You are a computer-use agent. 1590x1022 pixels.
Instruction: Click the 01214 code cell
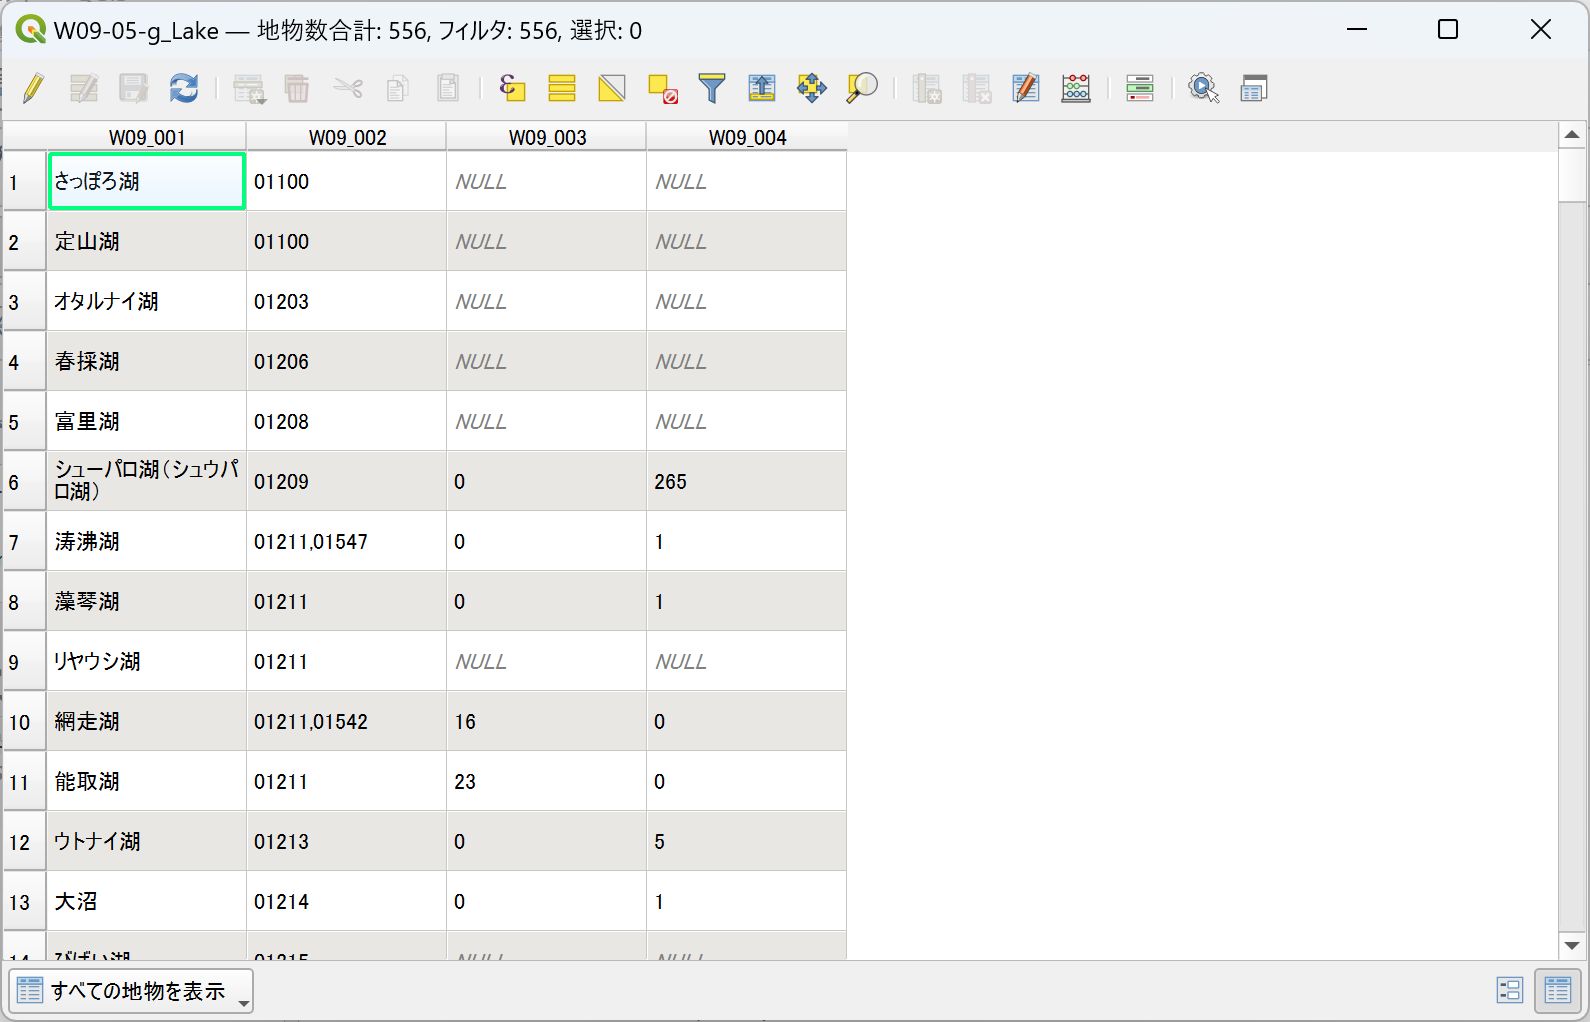347,901
